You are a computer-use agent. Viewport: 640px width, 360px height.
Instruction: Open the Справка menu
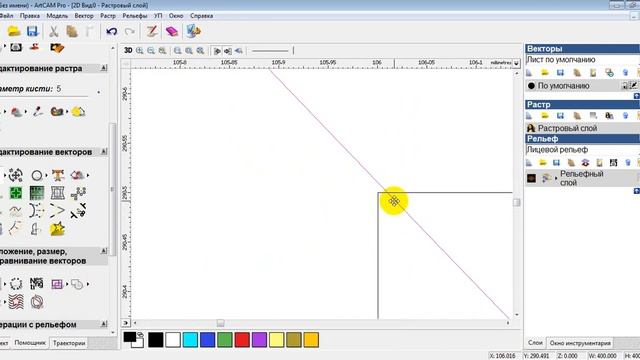pos(202,16)
